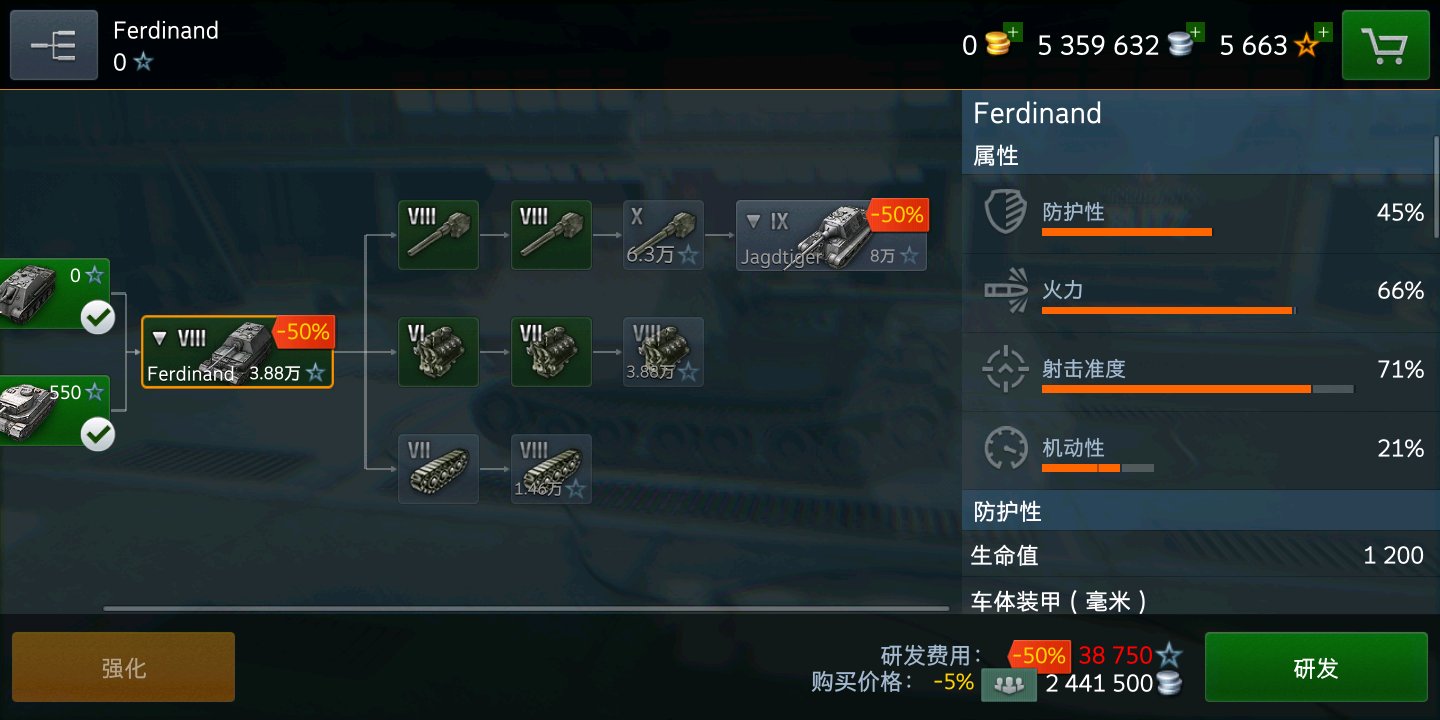Expand the Ferdinand tier VIII vehicle node

pos(160,339)
